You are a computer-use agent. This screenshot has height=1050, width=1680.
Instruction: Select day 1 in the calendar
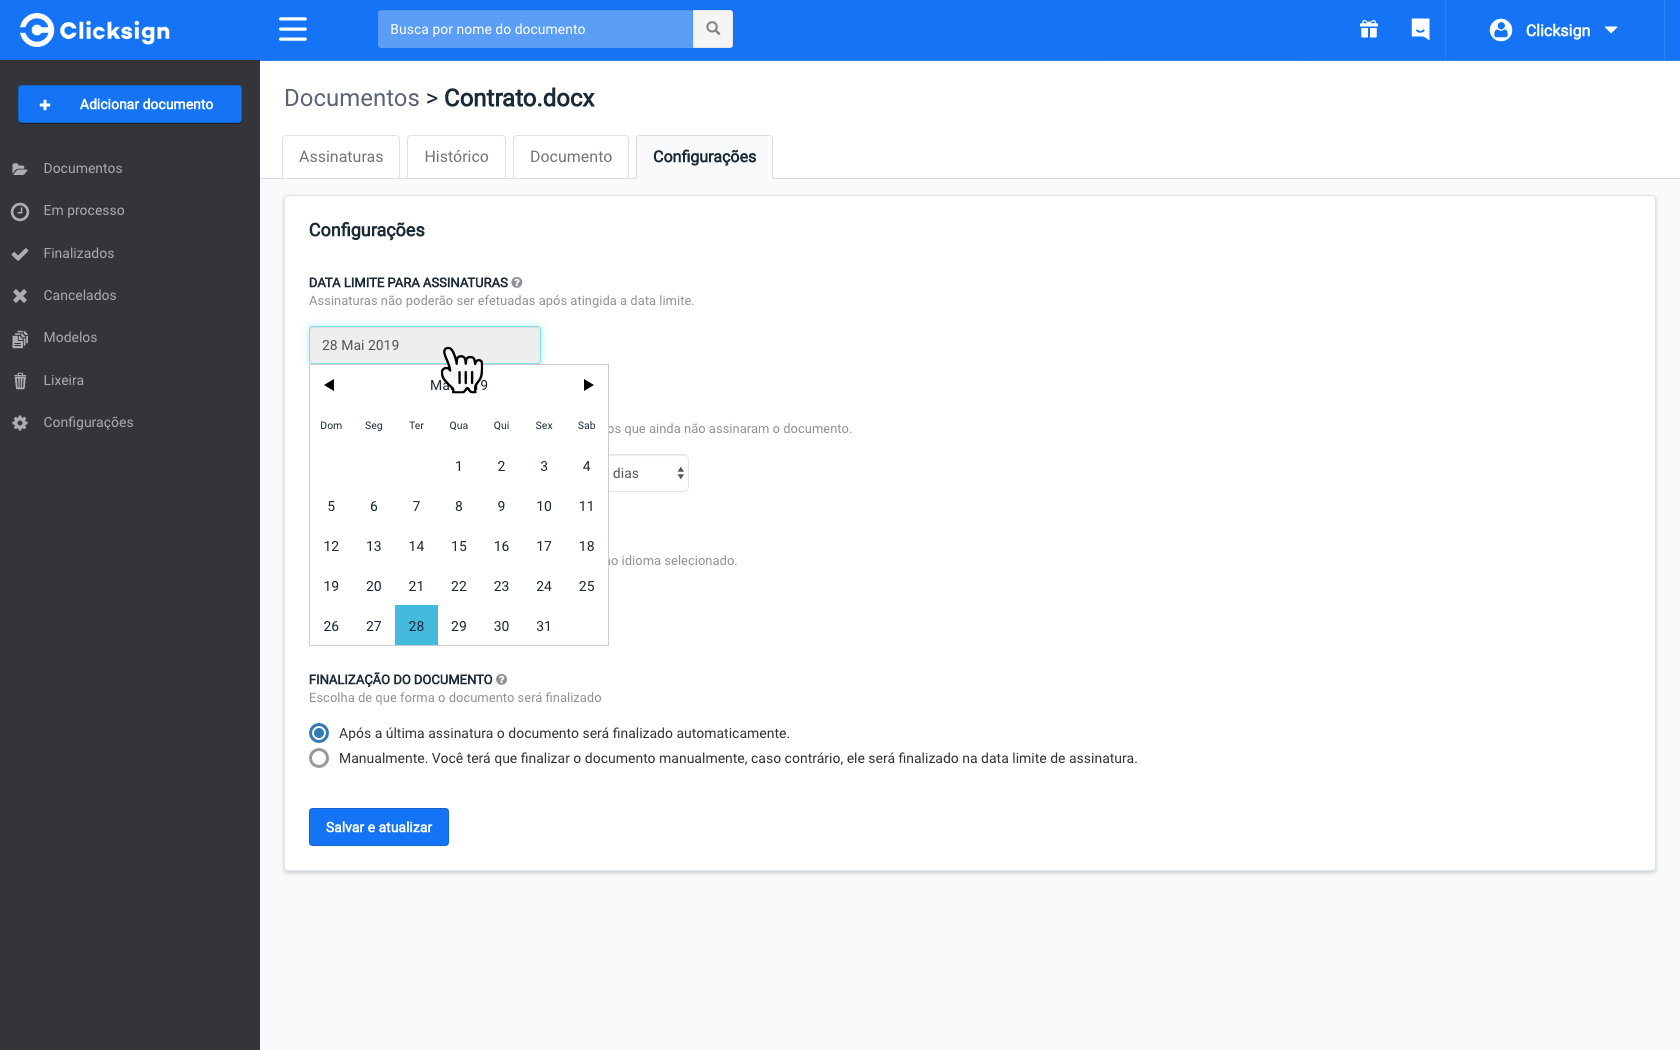pos(459,466)
